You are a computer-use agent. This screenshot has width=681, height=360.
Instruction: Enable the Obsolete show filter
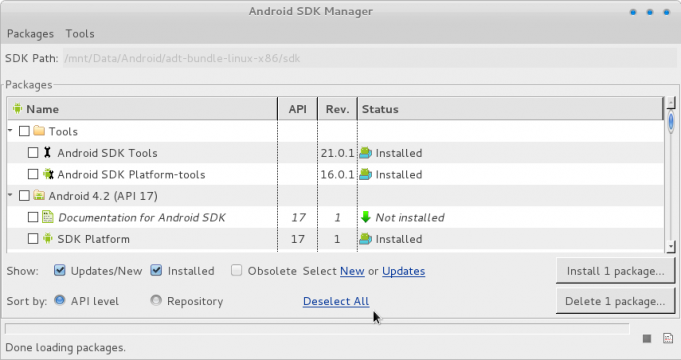point(236,271)
